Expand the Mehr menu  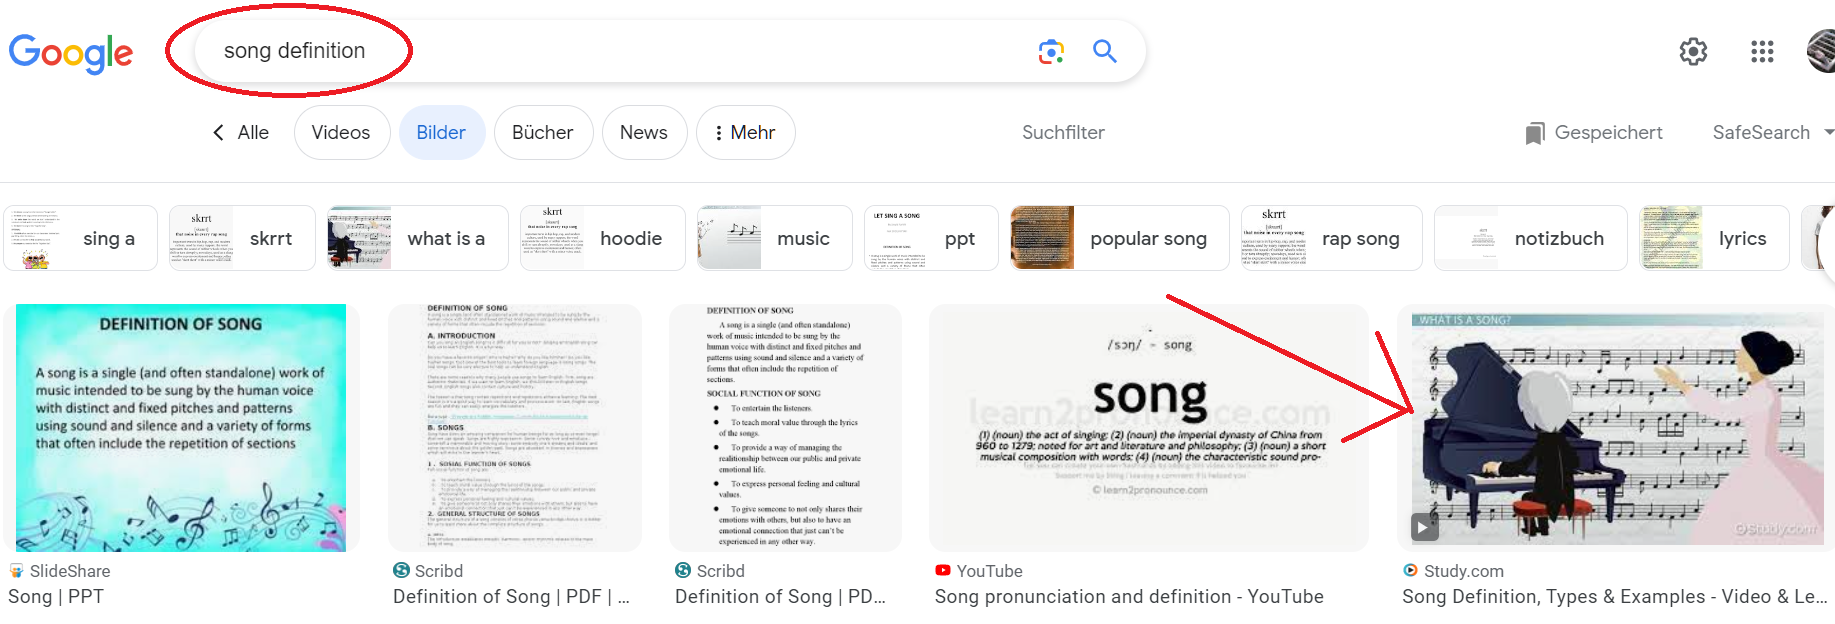745,133
